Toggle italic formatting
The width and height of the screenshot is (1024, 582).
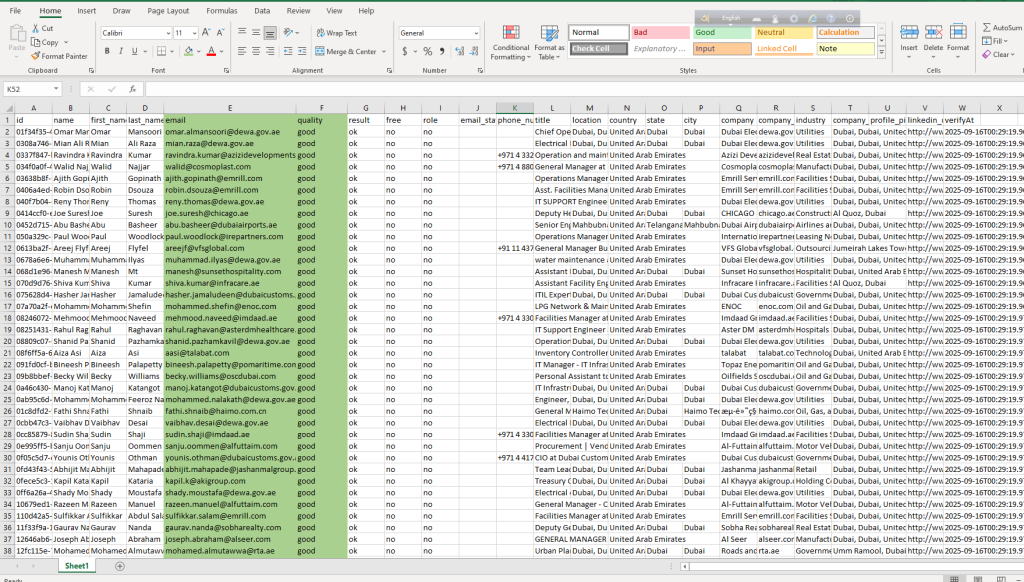pyautogui.click(x=120, y=52)
